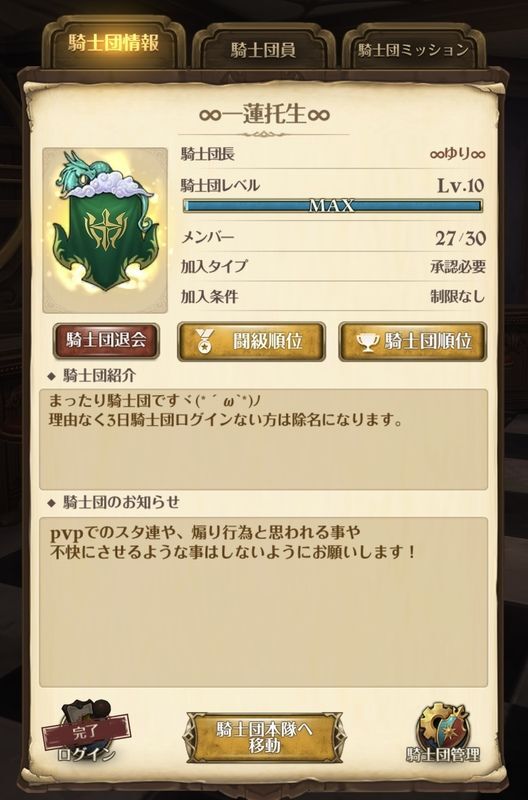Click guild leader name ∞ゆり∞
Viewport: 528px width, 800px height.
tap(458, 154)
